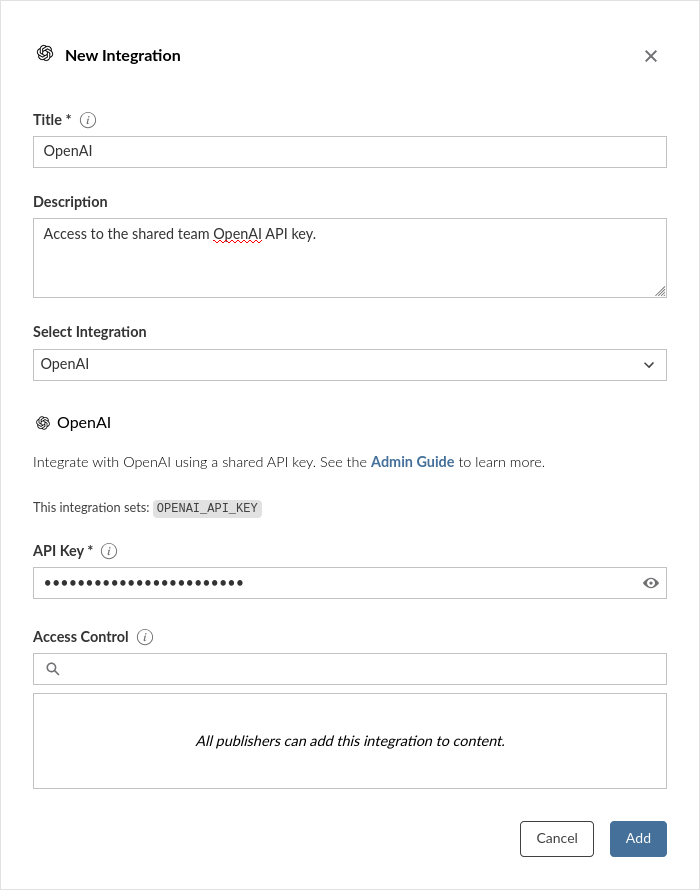Image resolution: width=700 pixels, height=890 pixels.
Task: Open the Admin Guide link
Action: click(x=412, y=463)
